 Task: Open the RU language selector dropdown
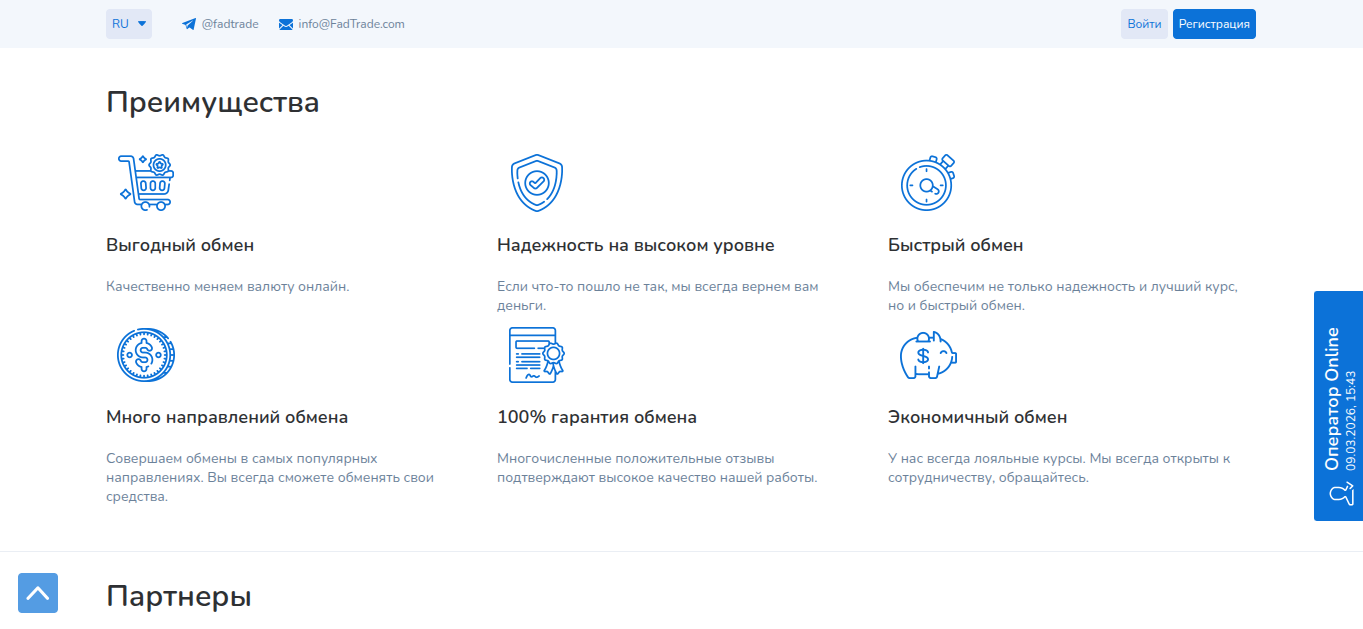click(128, 23)
